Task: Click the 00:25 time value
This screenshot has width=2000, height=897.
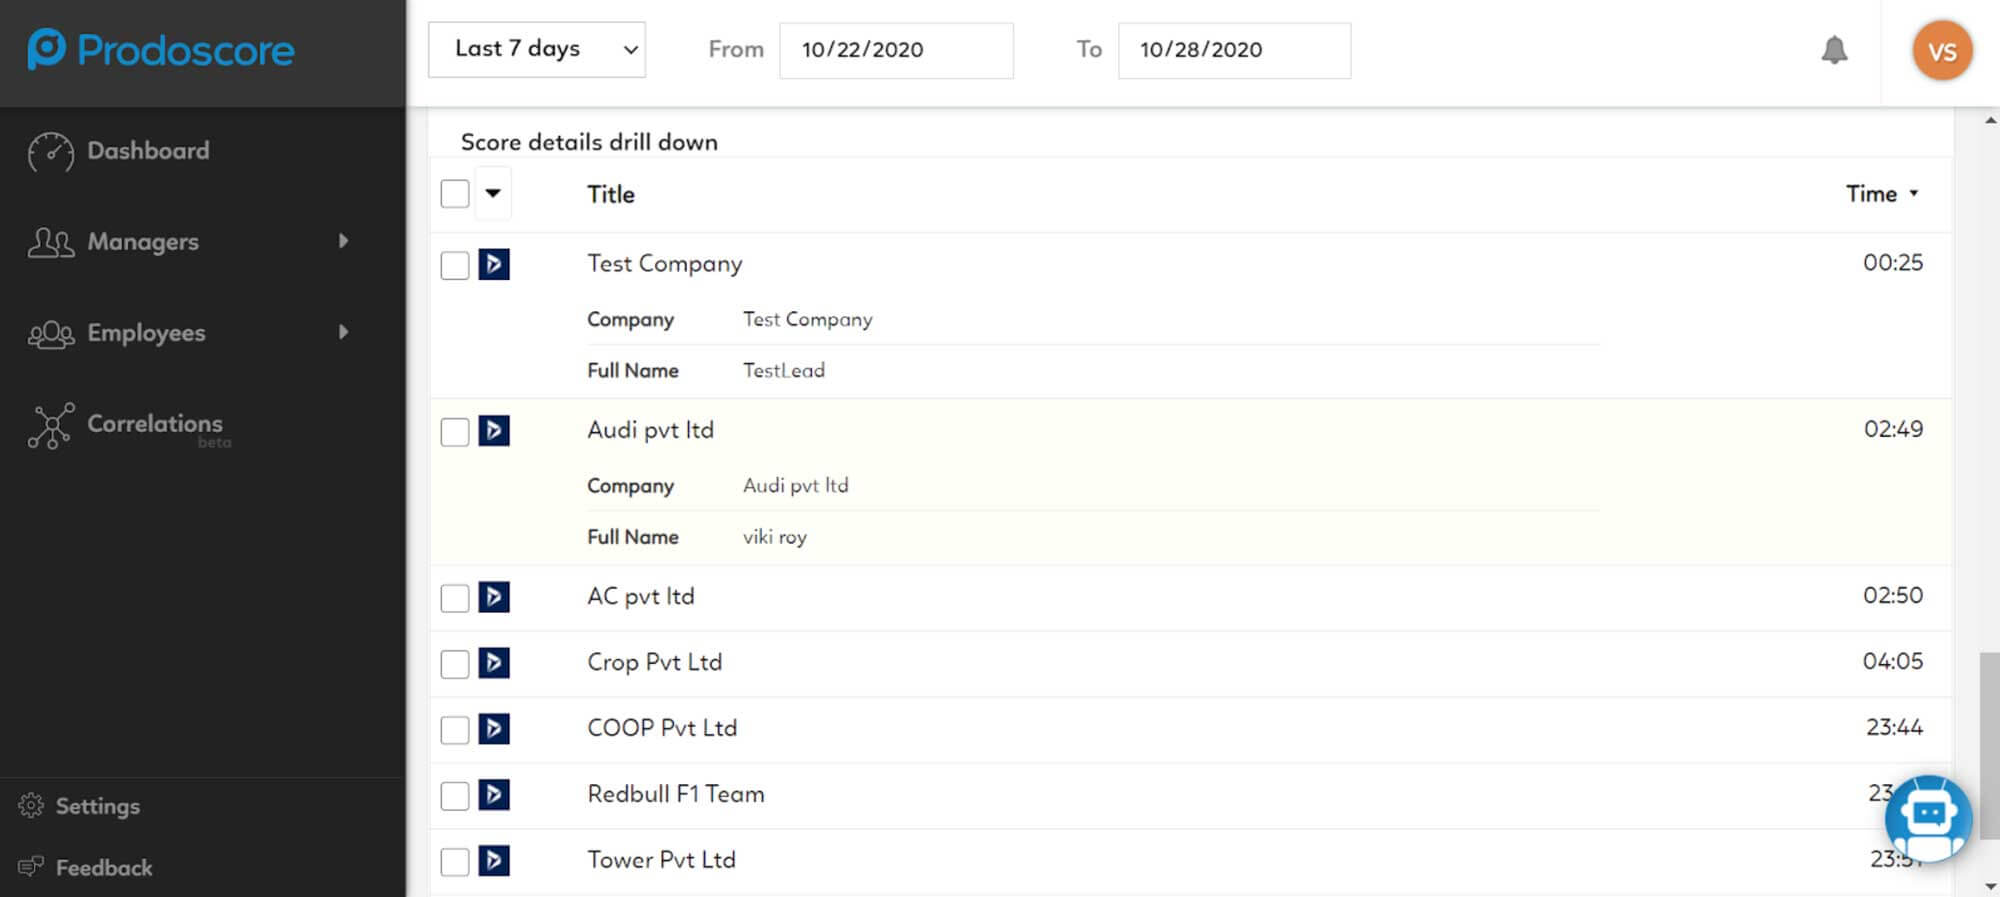Action: [1893, 263]
